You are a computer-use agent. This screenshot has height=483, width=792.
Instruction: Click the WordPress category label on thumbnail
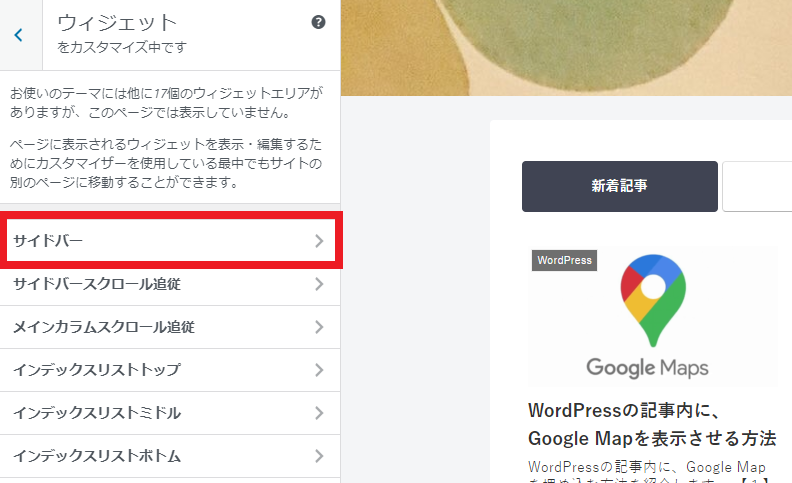pyautogui.click(x=564, y=260)
